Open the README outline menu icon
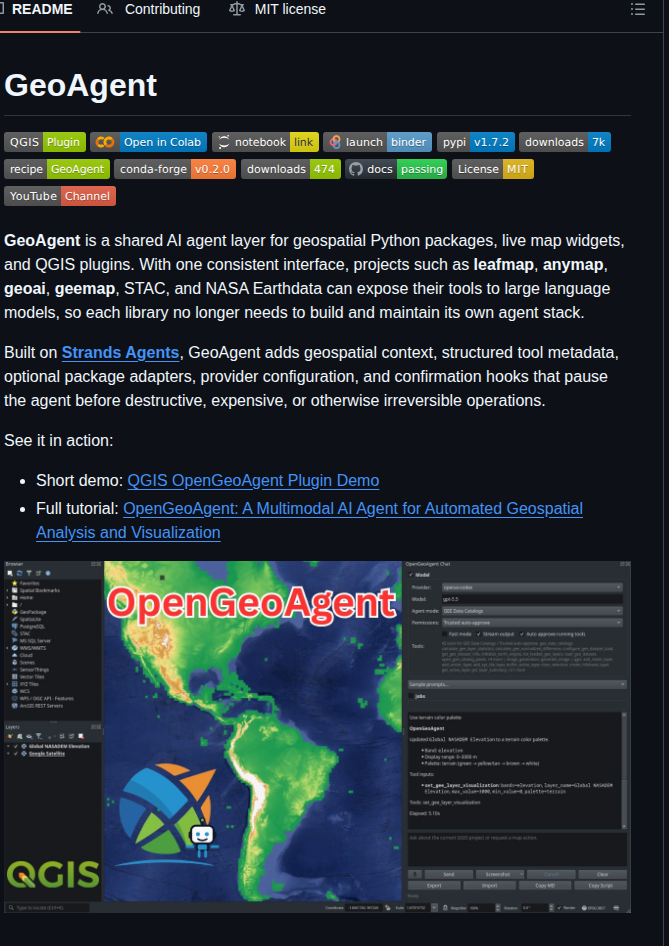The width and height of the screenshot is (669, 946). tap(638, 9)
